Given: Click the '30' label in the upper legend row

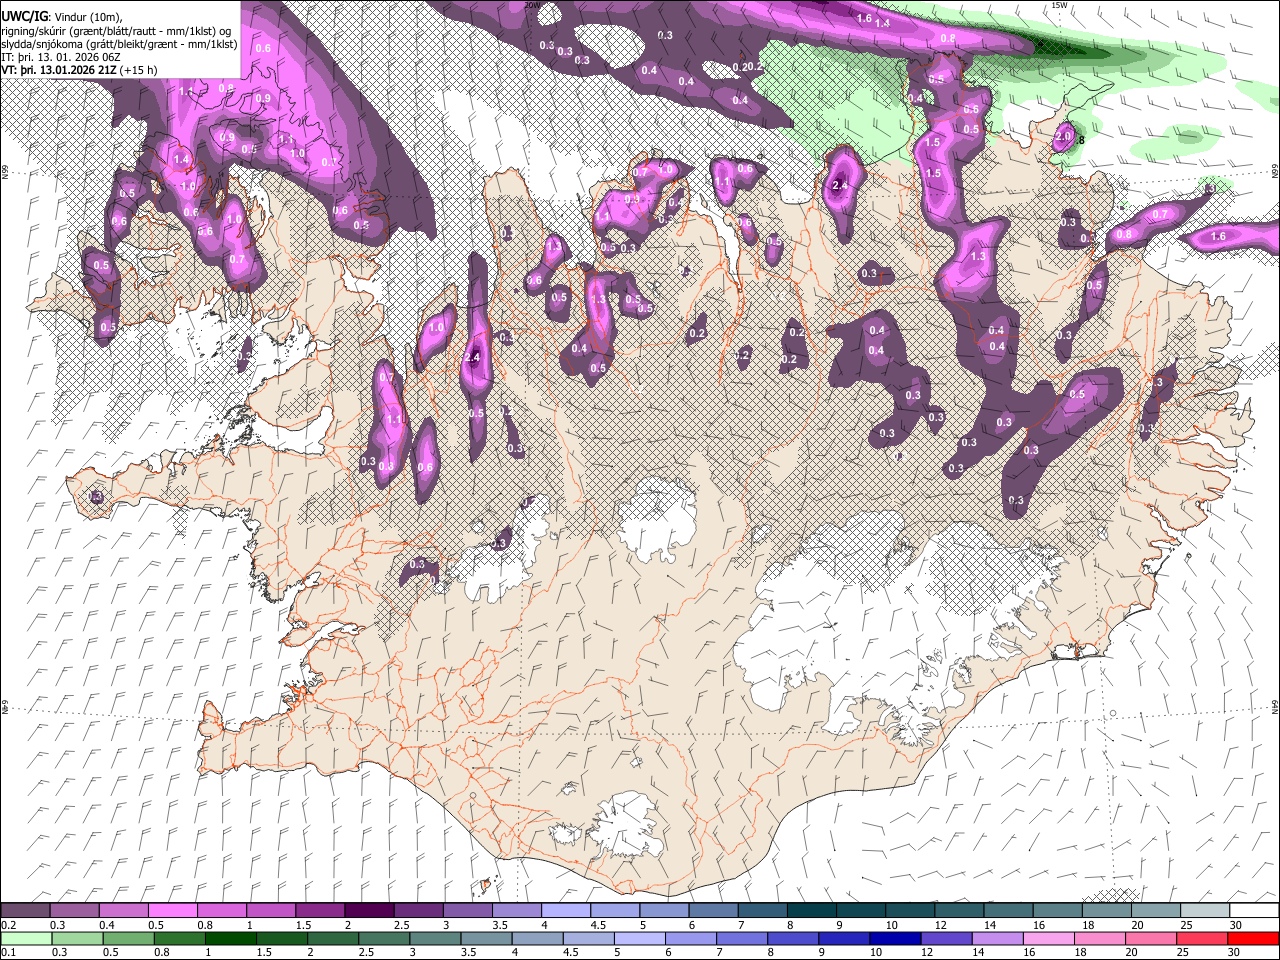Looking at the screenshot, I should pos(1235,925).
